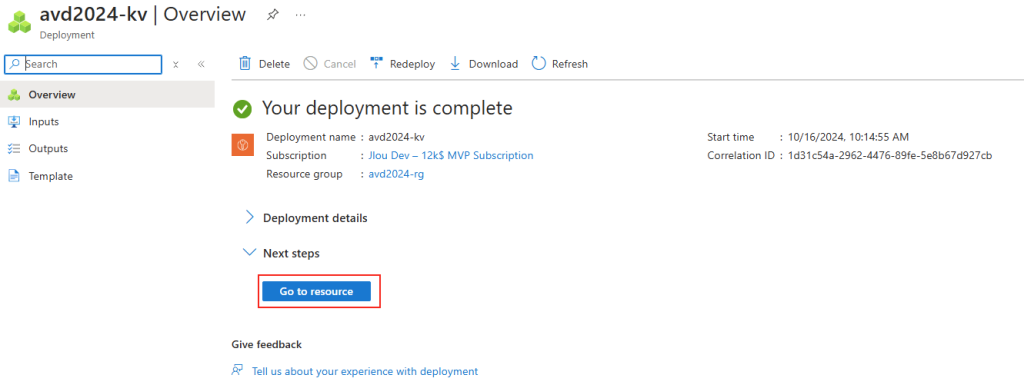Click the Start time value 10/16/2024
The image size is (1024, 385).
click(x=848, y=137)
